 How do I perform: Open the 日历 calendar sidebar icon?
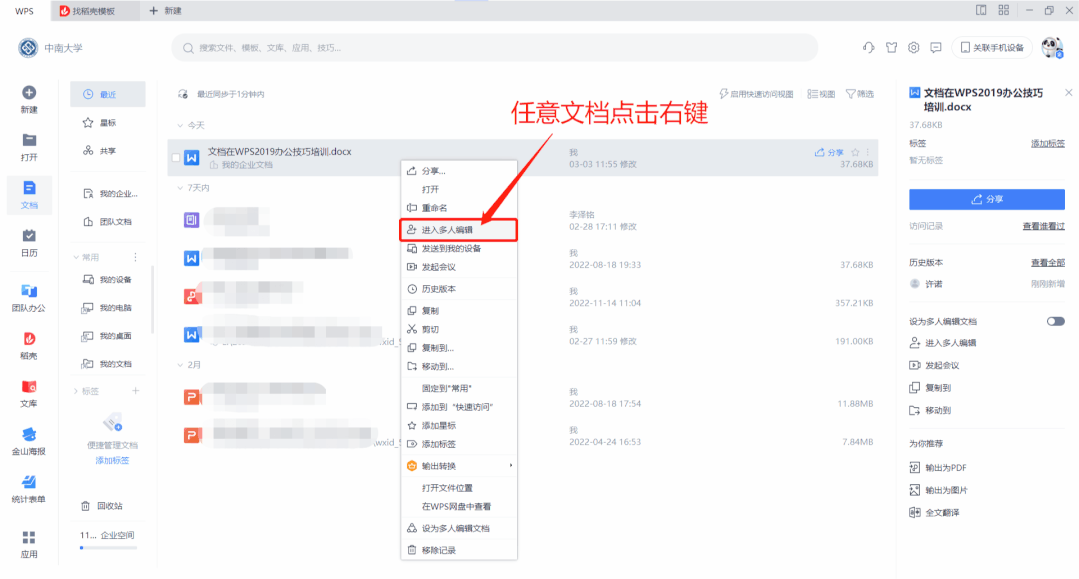pyautogui.click(x=29, y=236)
